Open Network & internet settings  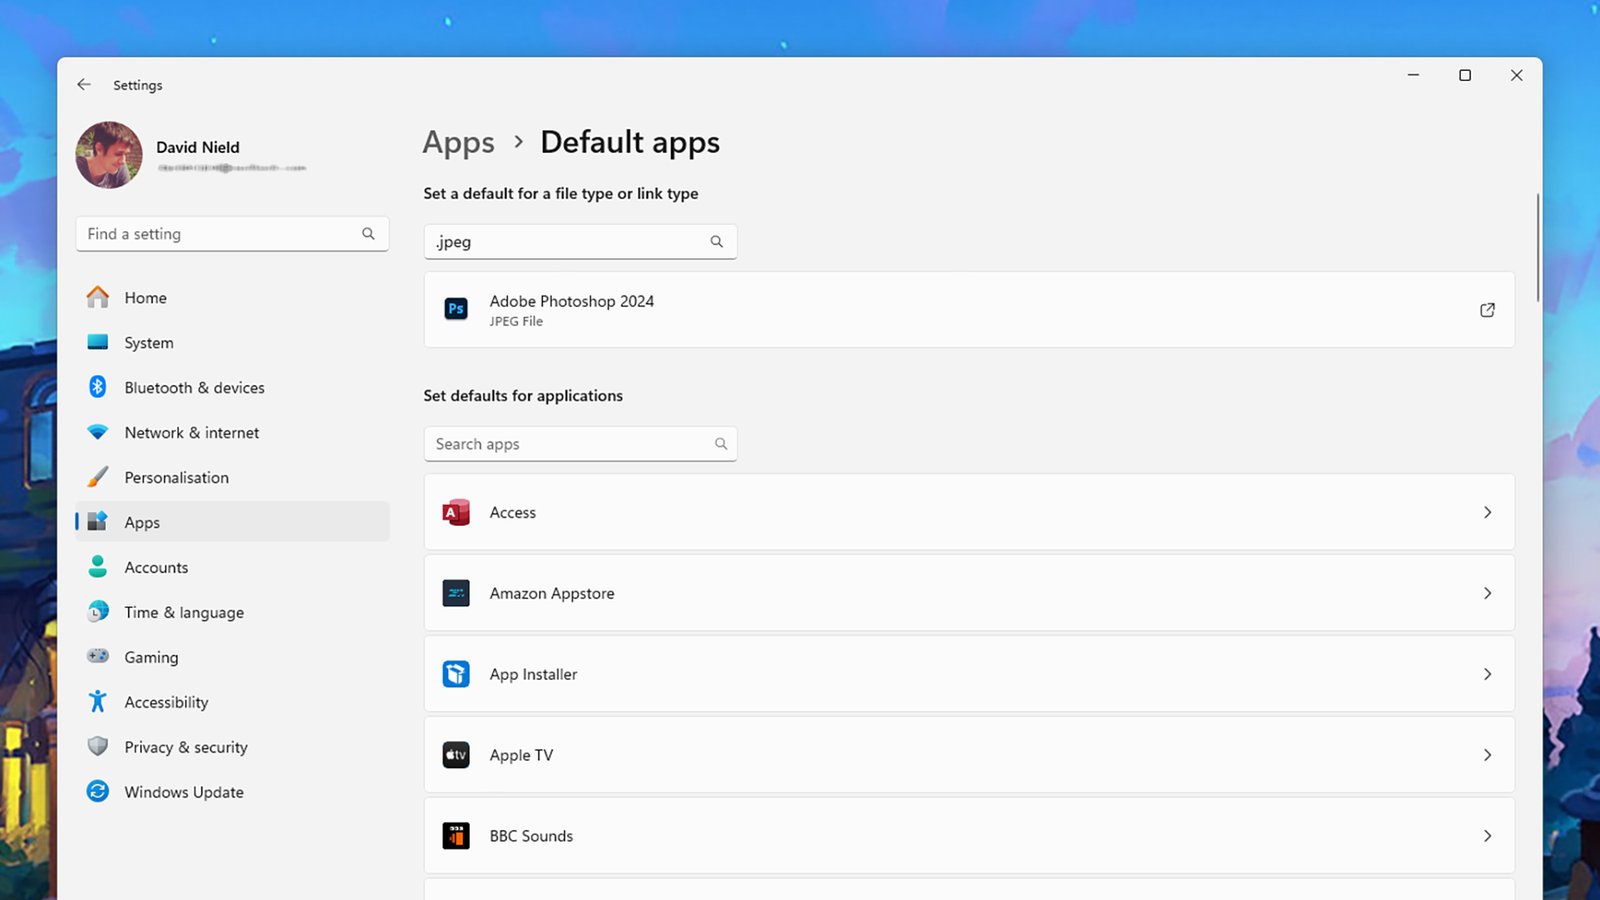(232, 432)
